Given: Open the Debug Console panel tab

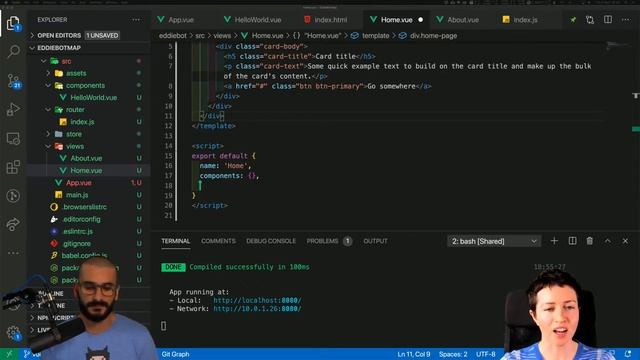Looking at the screenshot, I should tap(271, 241).
